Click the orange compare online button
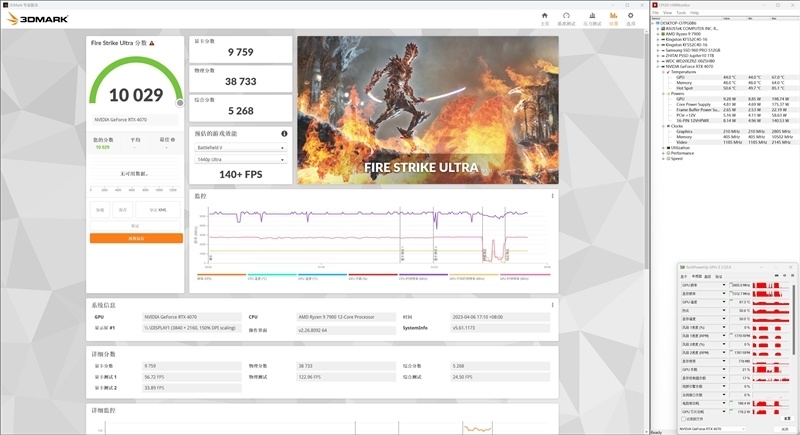Screen dimensions: 800x435 pyautogui.click(x=136, y=238)
